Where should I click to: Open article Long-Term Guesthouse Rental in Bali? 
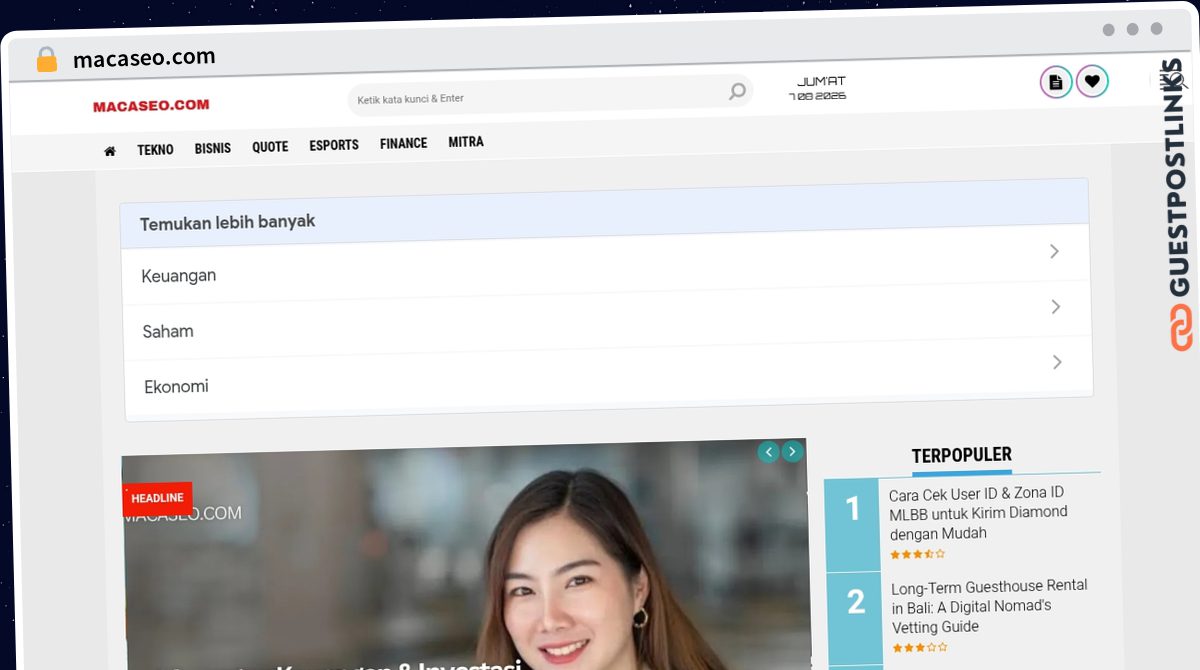[x=989, y=606]
